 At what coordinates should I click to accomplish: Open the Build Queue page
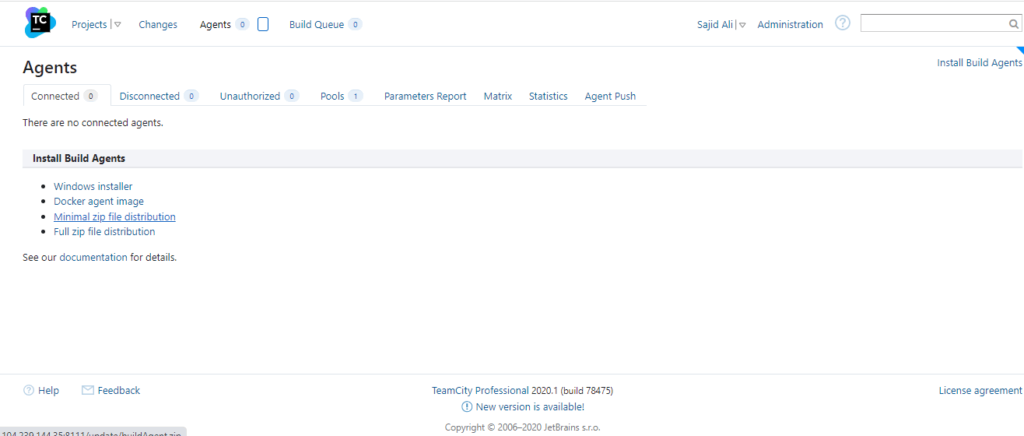317,24
